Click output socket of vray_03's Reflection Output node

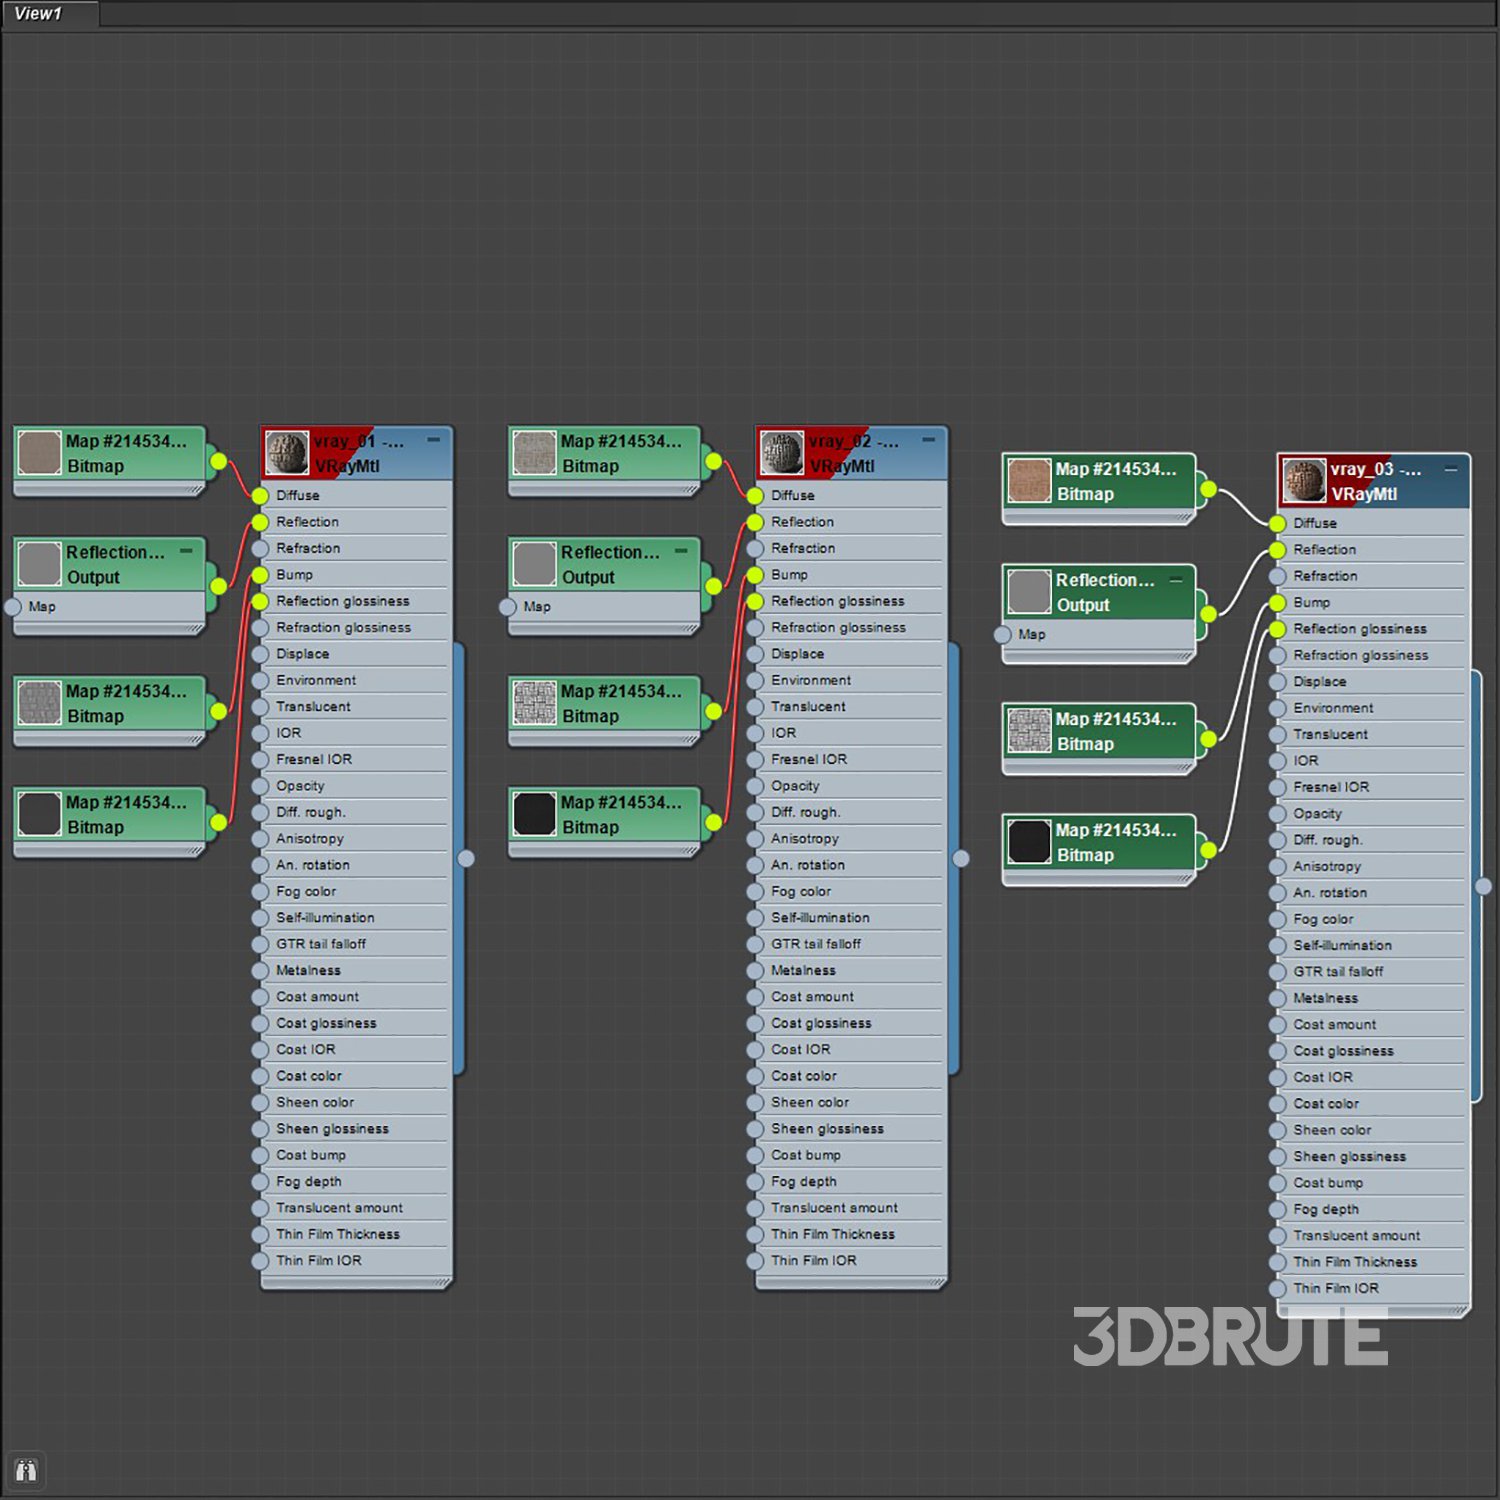[x=1208, y=613]
